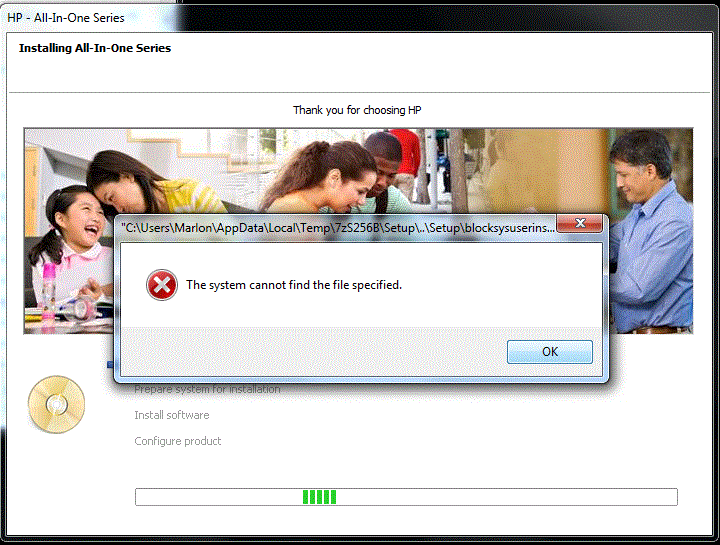Screen dimensions: 720x545
Task: Click the red error icon in the dialog
Action: pos(161,285)
